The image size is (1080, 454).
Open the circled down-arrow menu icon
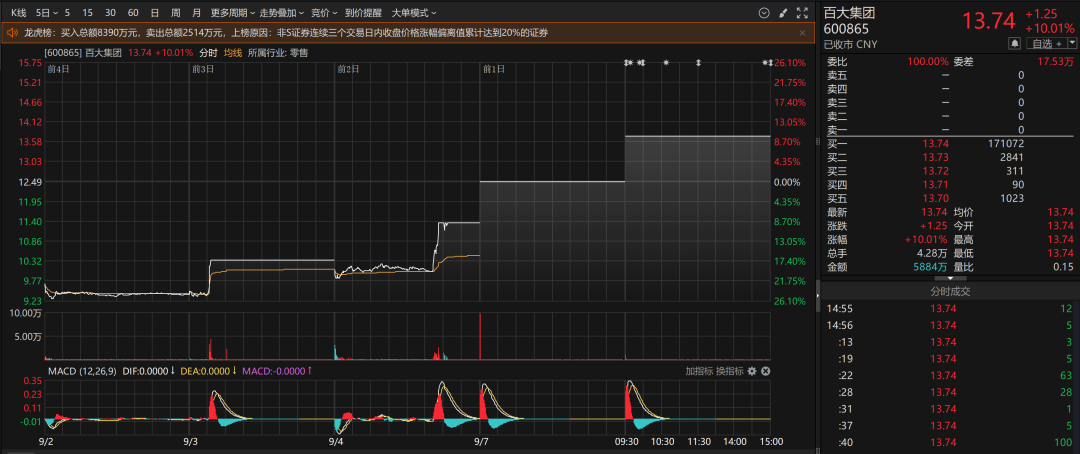point(763,12)
